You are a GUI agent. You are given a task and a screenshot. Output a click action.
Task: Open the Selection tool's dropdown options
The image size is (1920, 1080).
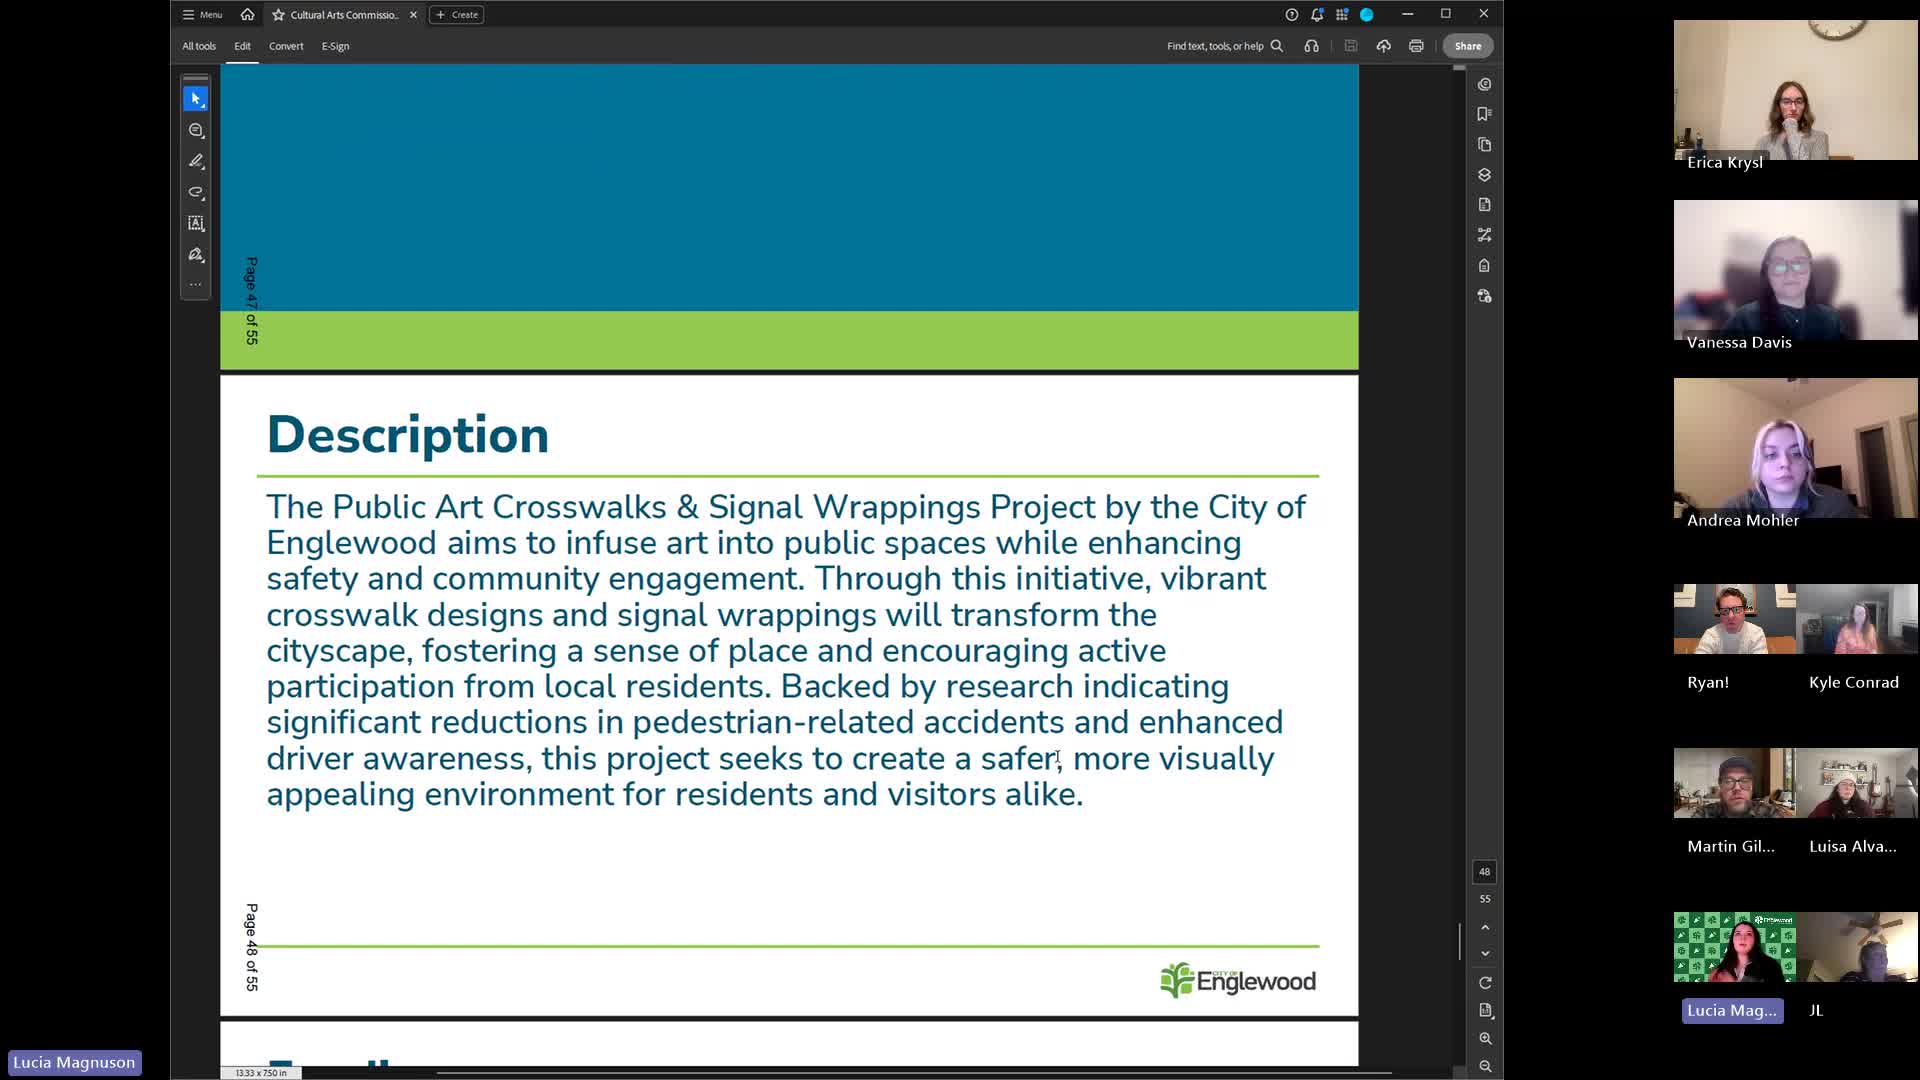(204, 106)
